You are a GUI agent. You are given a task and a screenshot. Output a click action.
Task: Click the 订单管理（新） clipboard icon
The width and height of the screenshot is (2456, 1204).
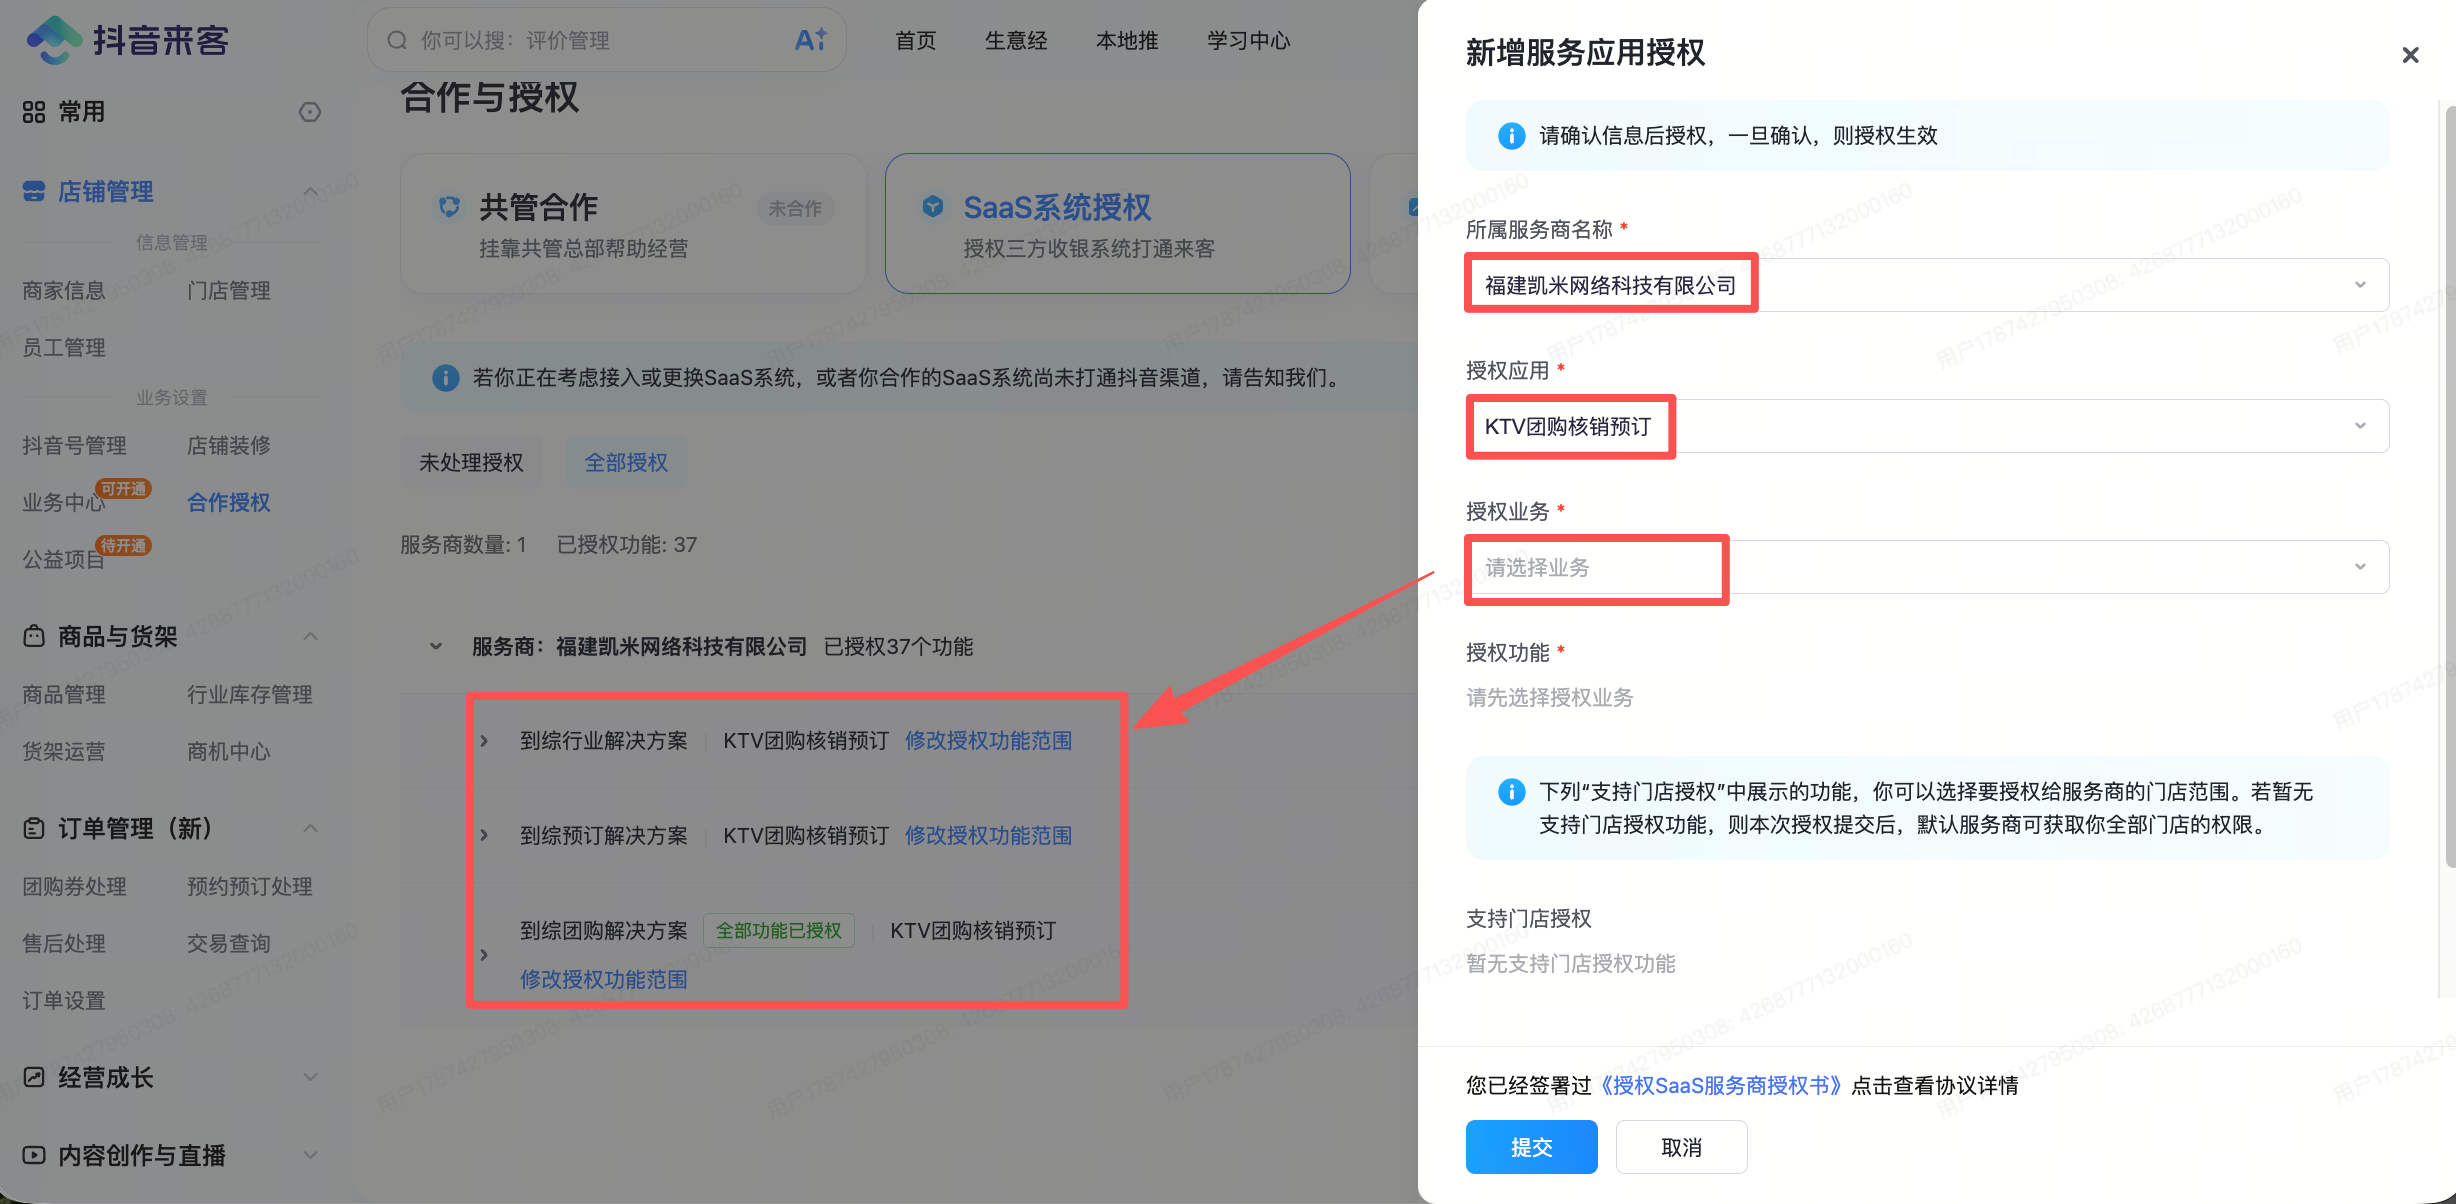point(34,828)
